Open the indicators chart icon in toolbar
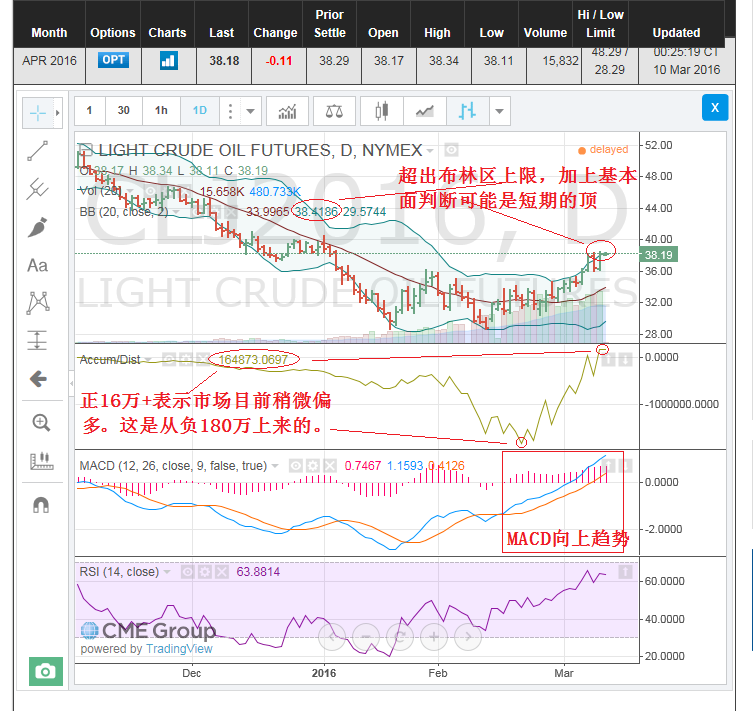The height and width of the screenshot is (711, 753). [287, 110]
